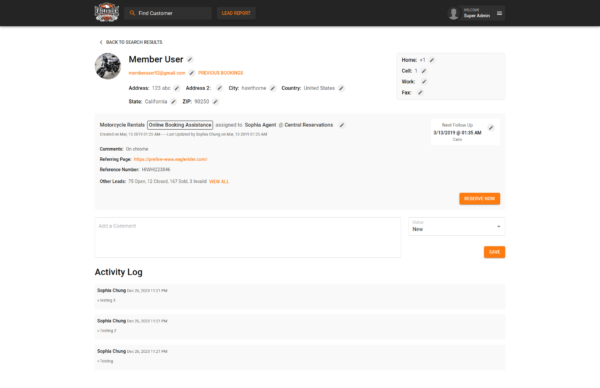The image size is (600, 388).
Task: Click the Reserve Now button
Action: click(479, 199)
